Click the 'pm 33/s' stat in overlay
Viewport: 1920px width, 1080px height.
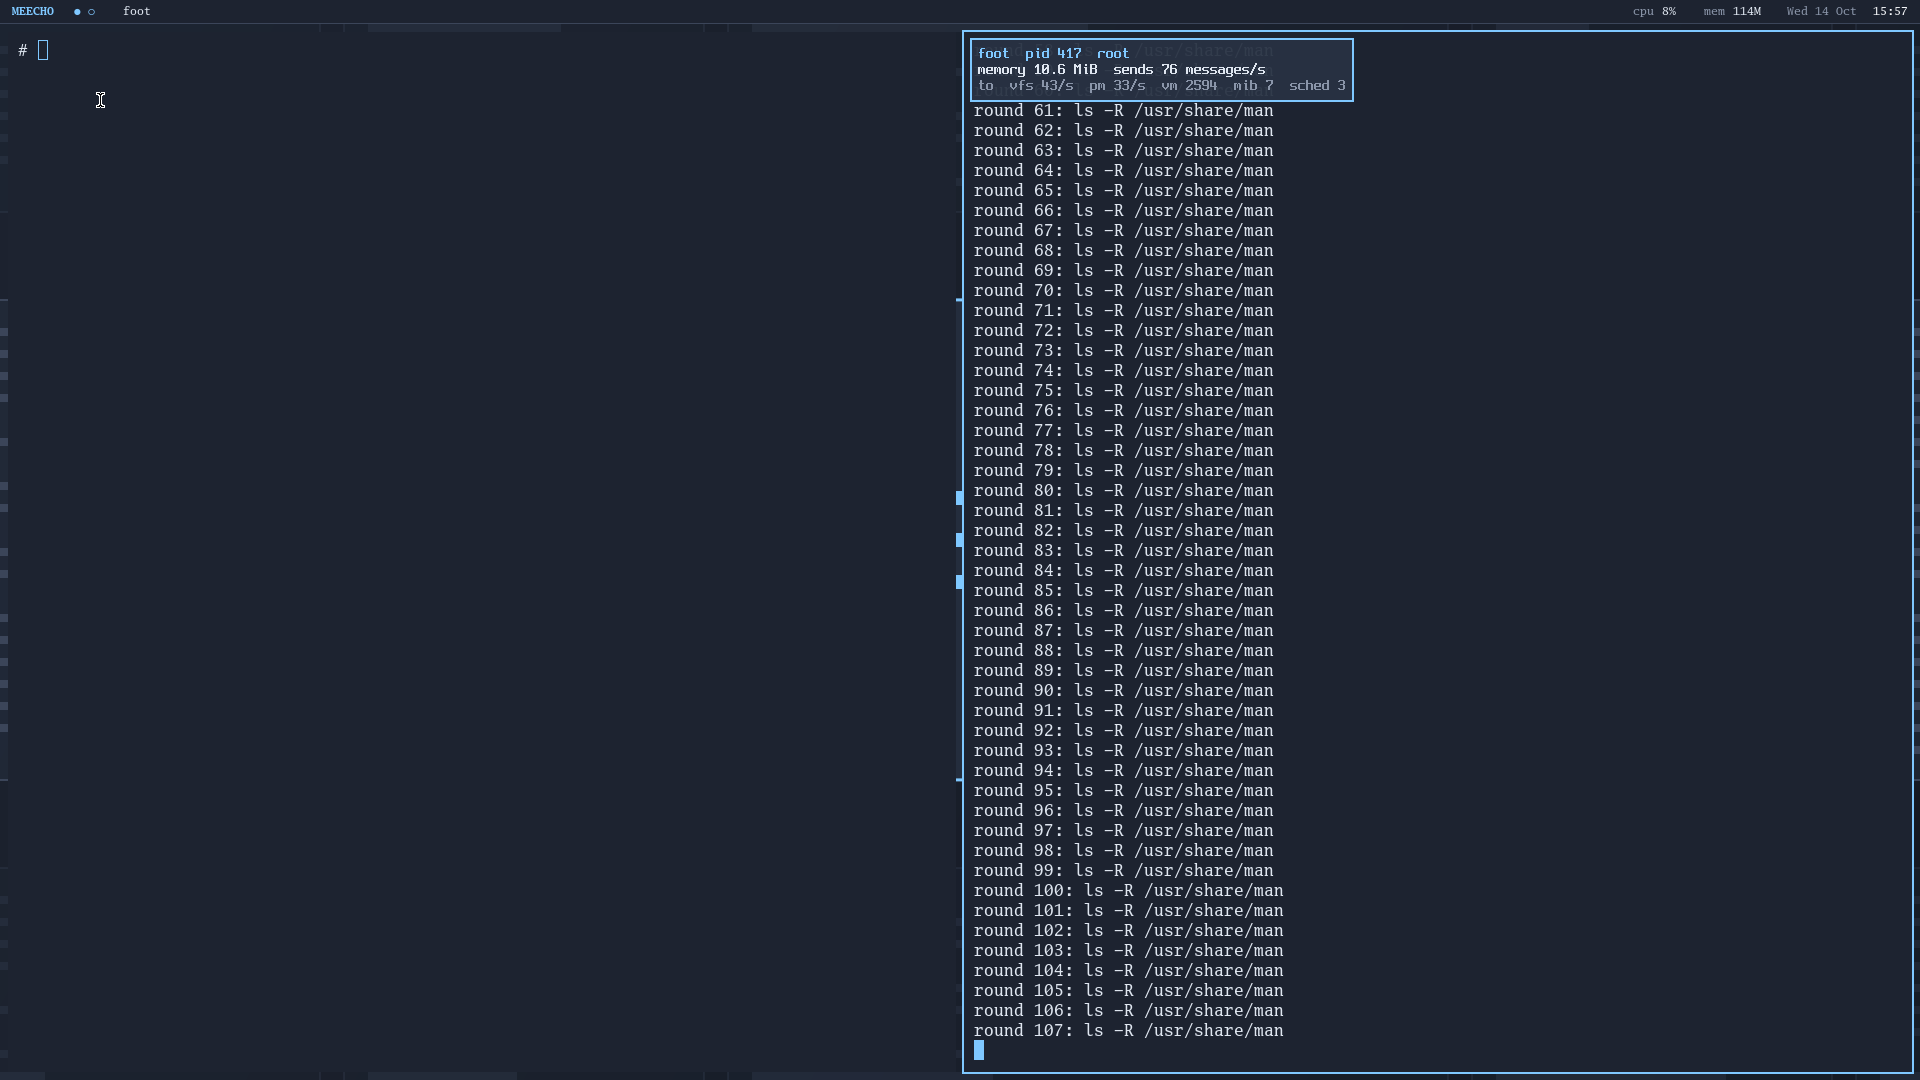tap(1117, 86)
